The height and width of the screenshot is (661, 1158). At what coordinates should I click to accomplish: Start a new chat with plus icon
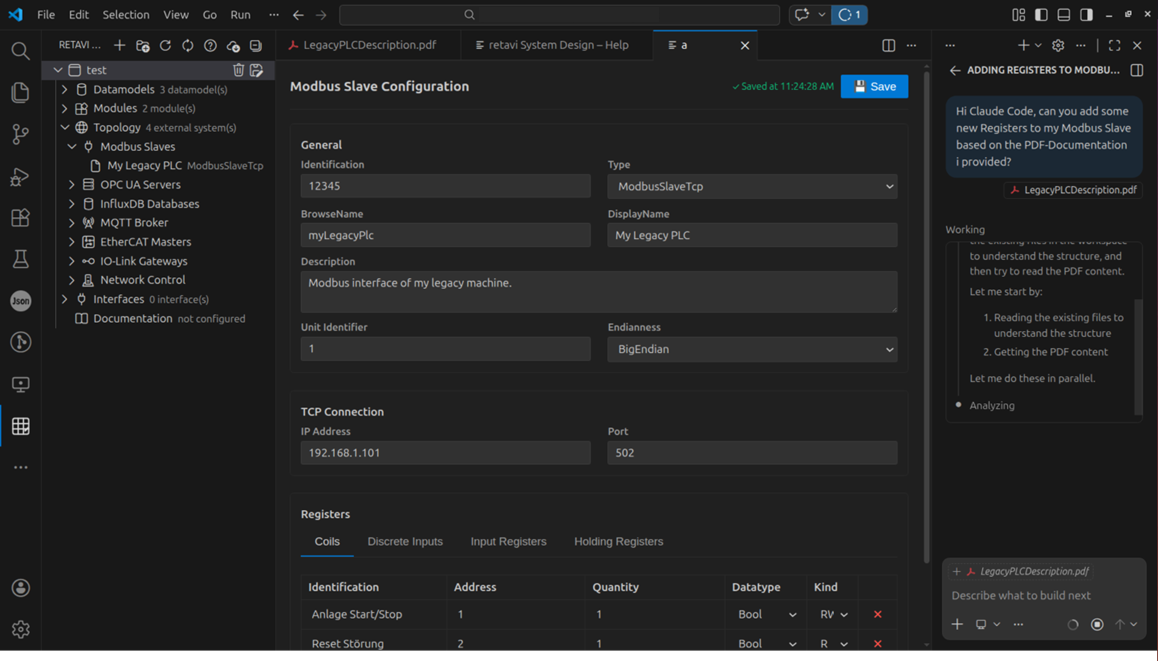pos(1023,46)
